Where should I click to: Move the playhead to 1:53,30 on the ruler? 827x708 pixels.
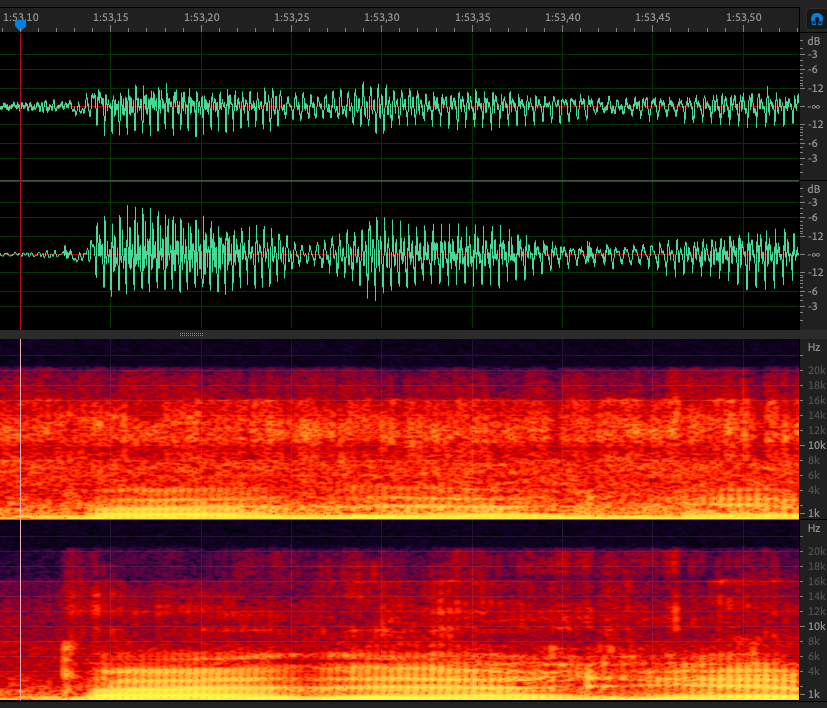pos(382,17)
